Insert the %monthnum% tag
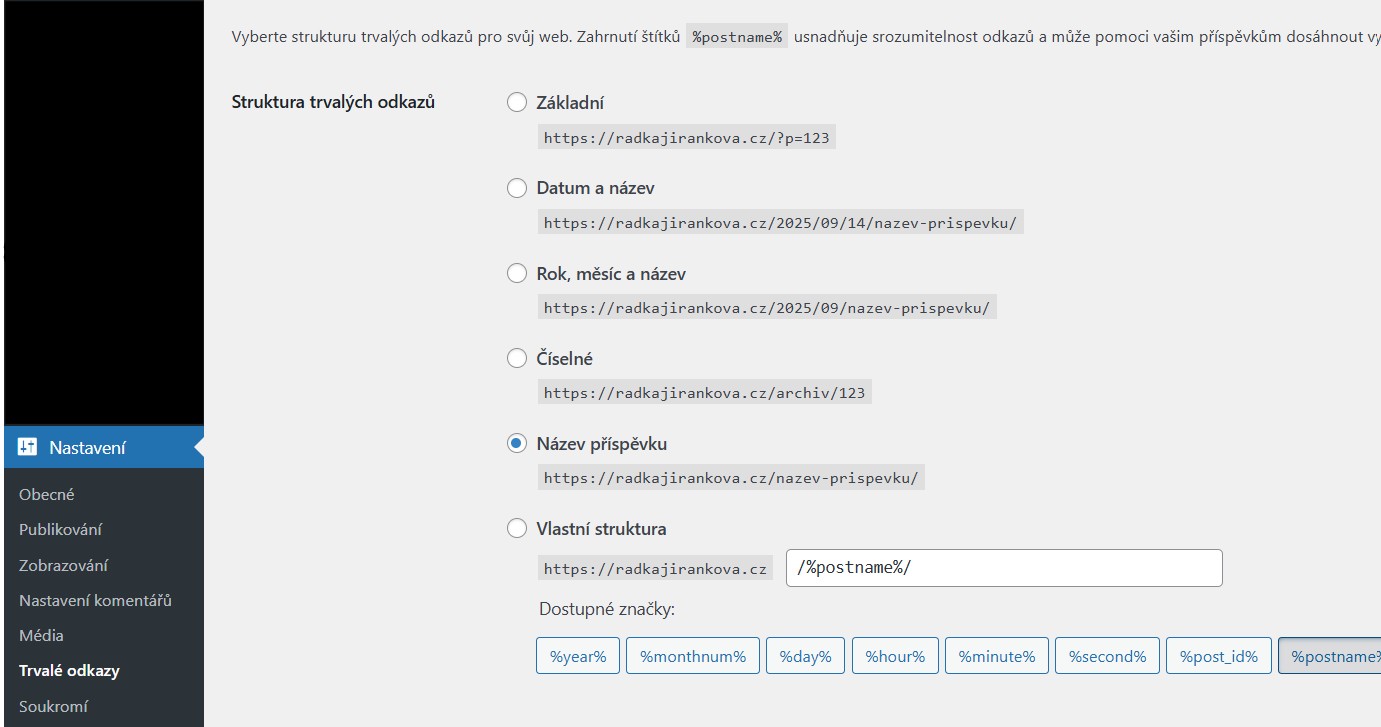This screenshot has width=1381, height=727. (693, 655)
